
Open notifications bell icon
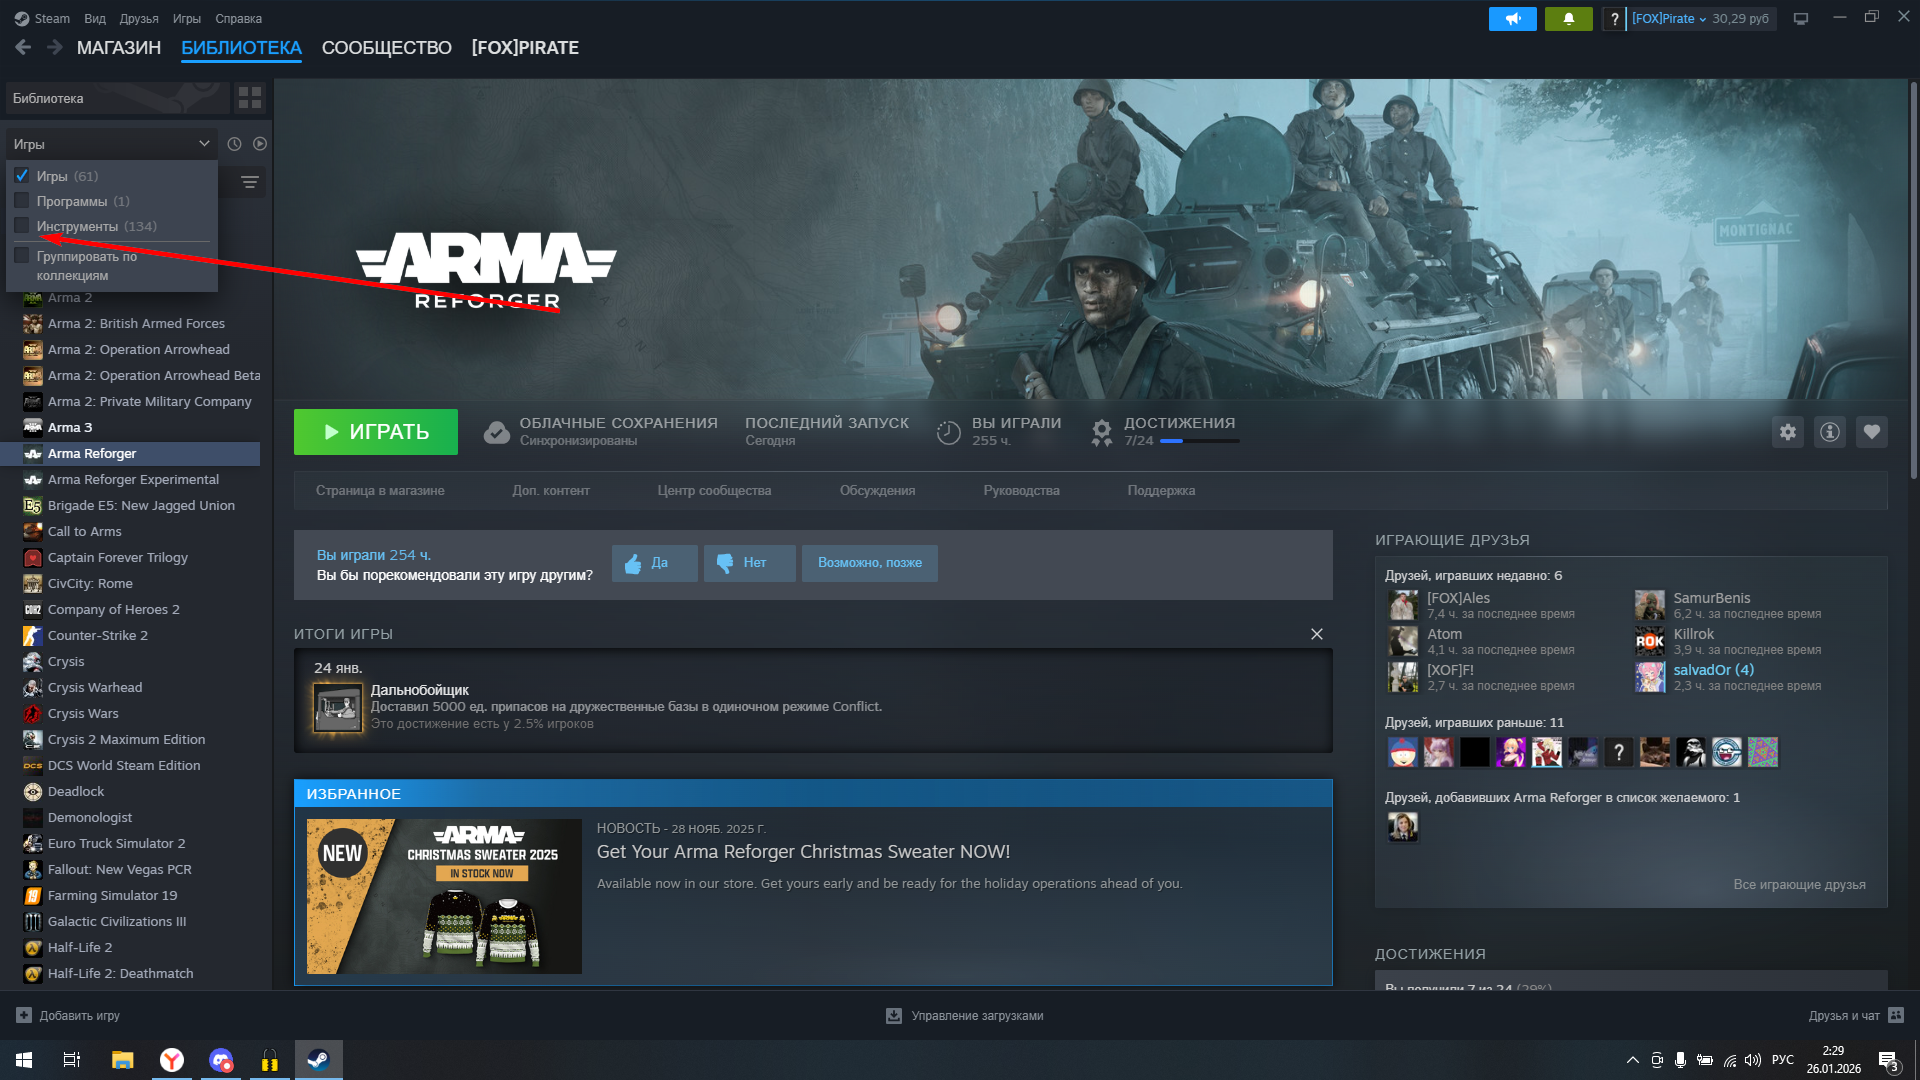coord(1568,19)
